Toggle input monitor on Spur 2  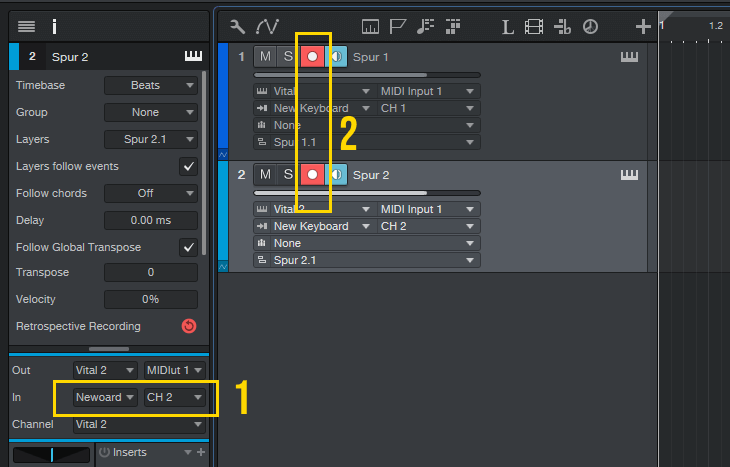click(x=336, y=175)
